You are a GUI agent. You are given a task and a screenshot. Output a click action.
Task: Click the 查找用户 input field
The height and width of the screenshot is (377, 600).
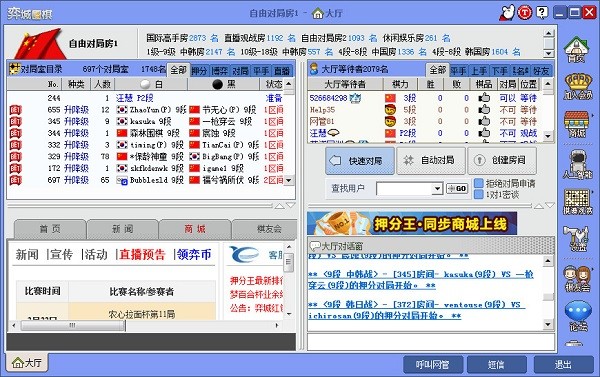point(405,188)
